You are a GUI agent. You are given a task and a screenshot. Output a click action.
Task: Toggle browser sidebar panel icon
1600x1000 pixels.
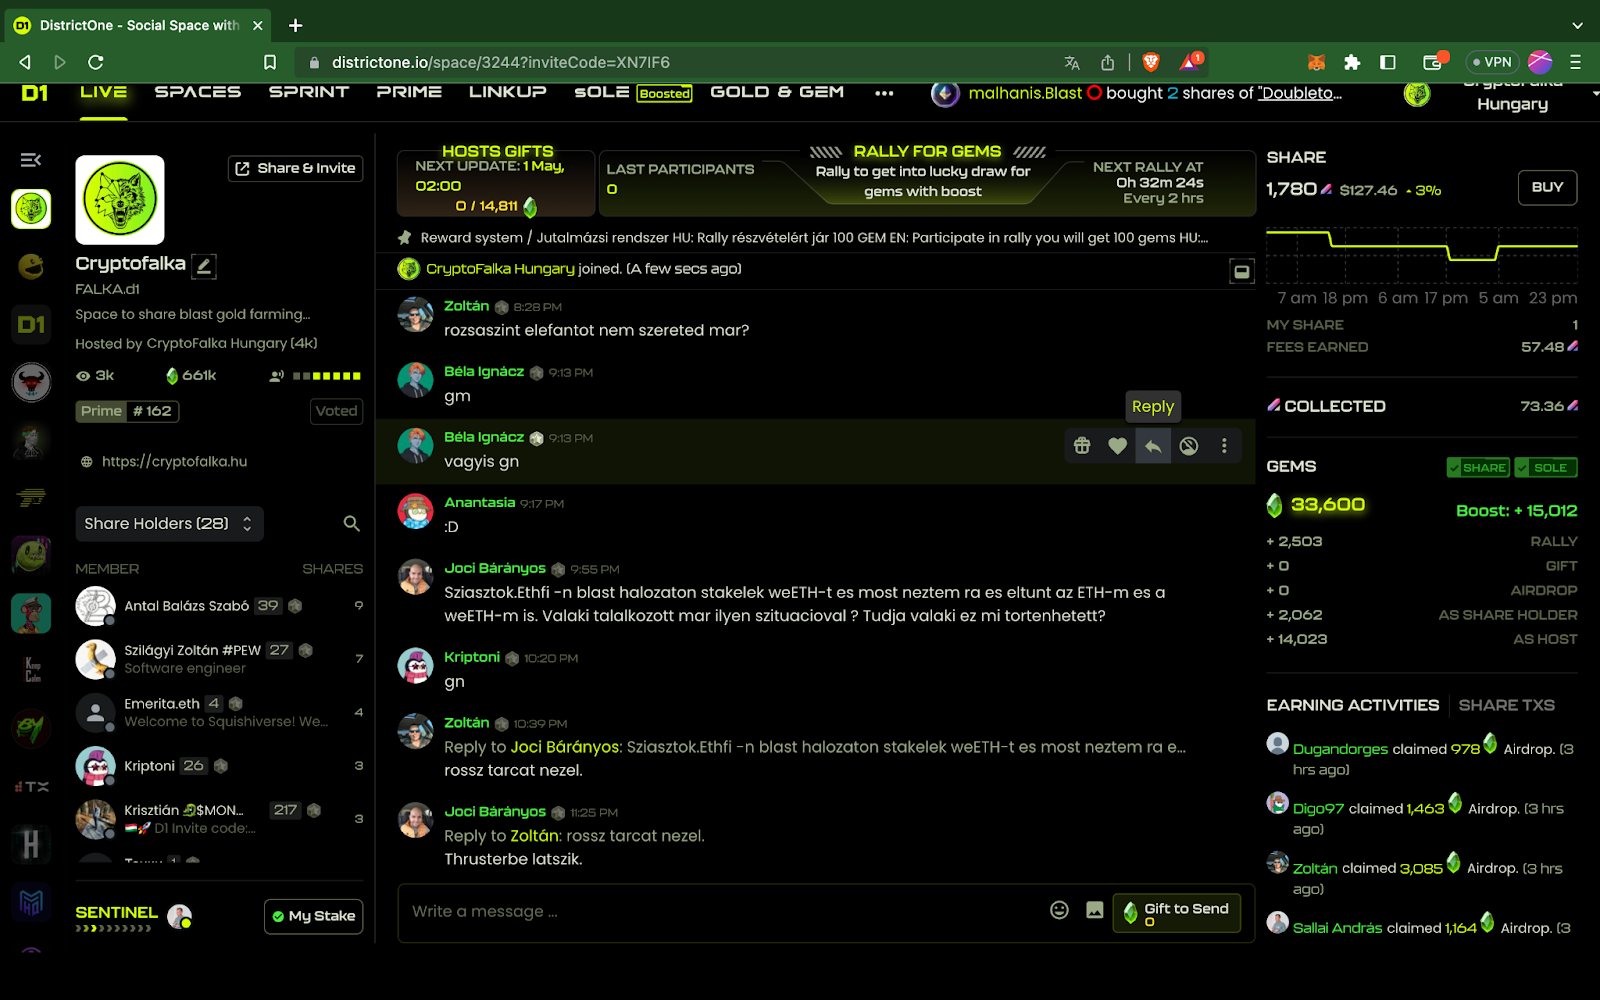click(x=1388, y=62)
